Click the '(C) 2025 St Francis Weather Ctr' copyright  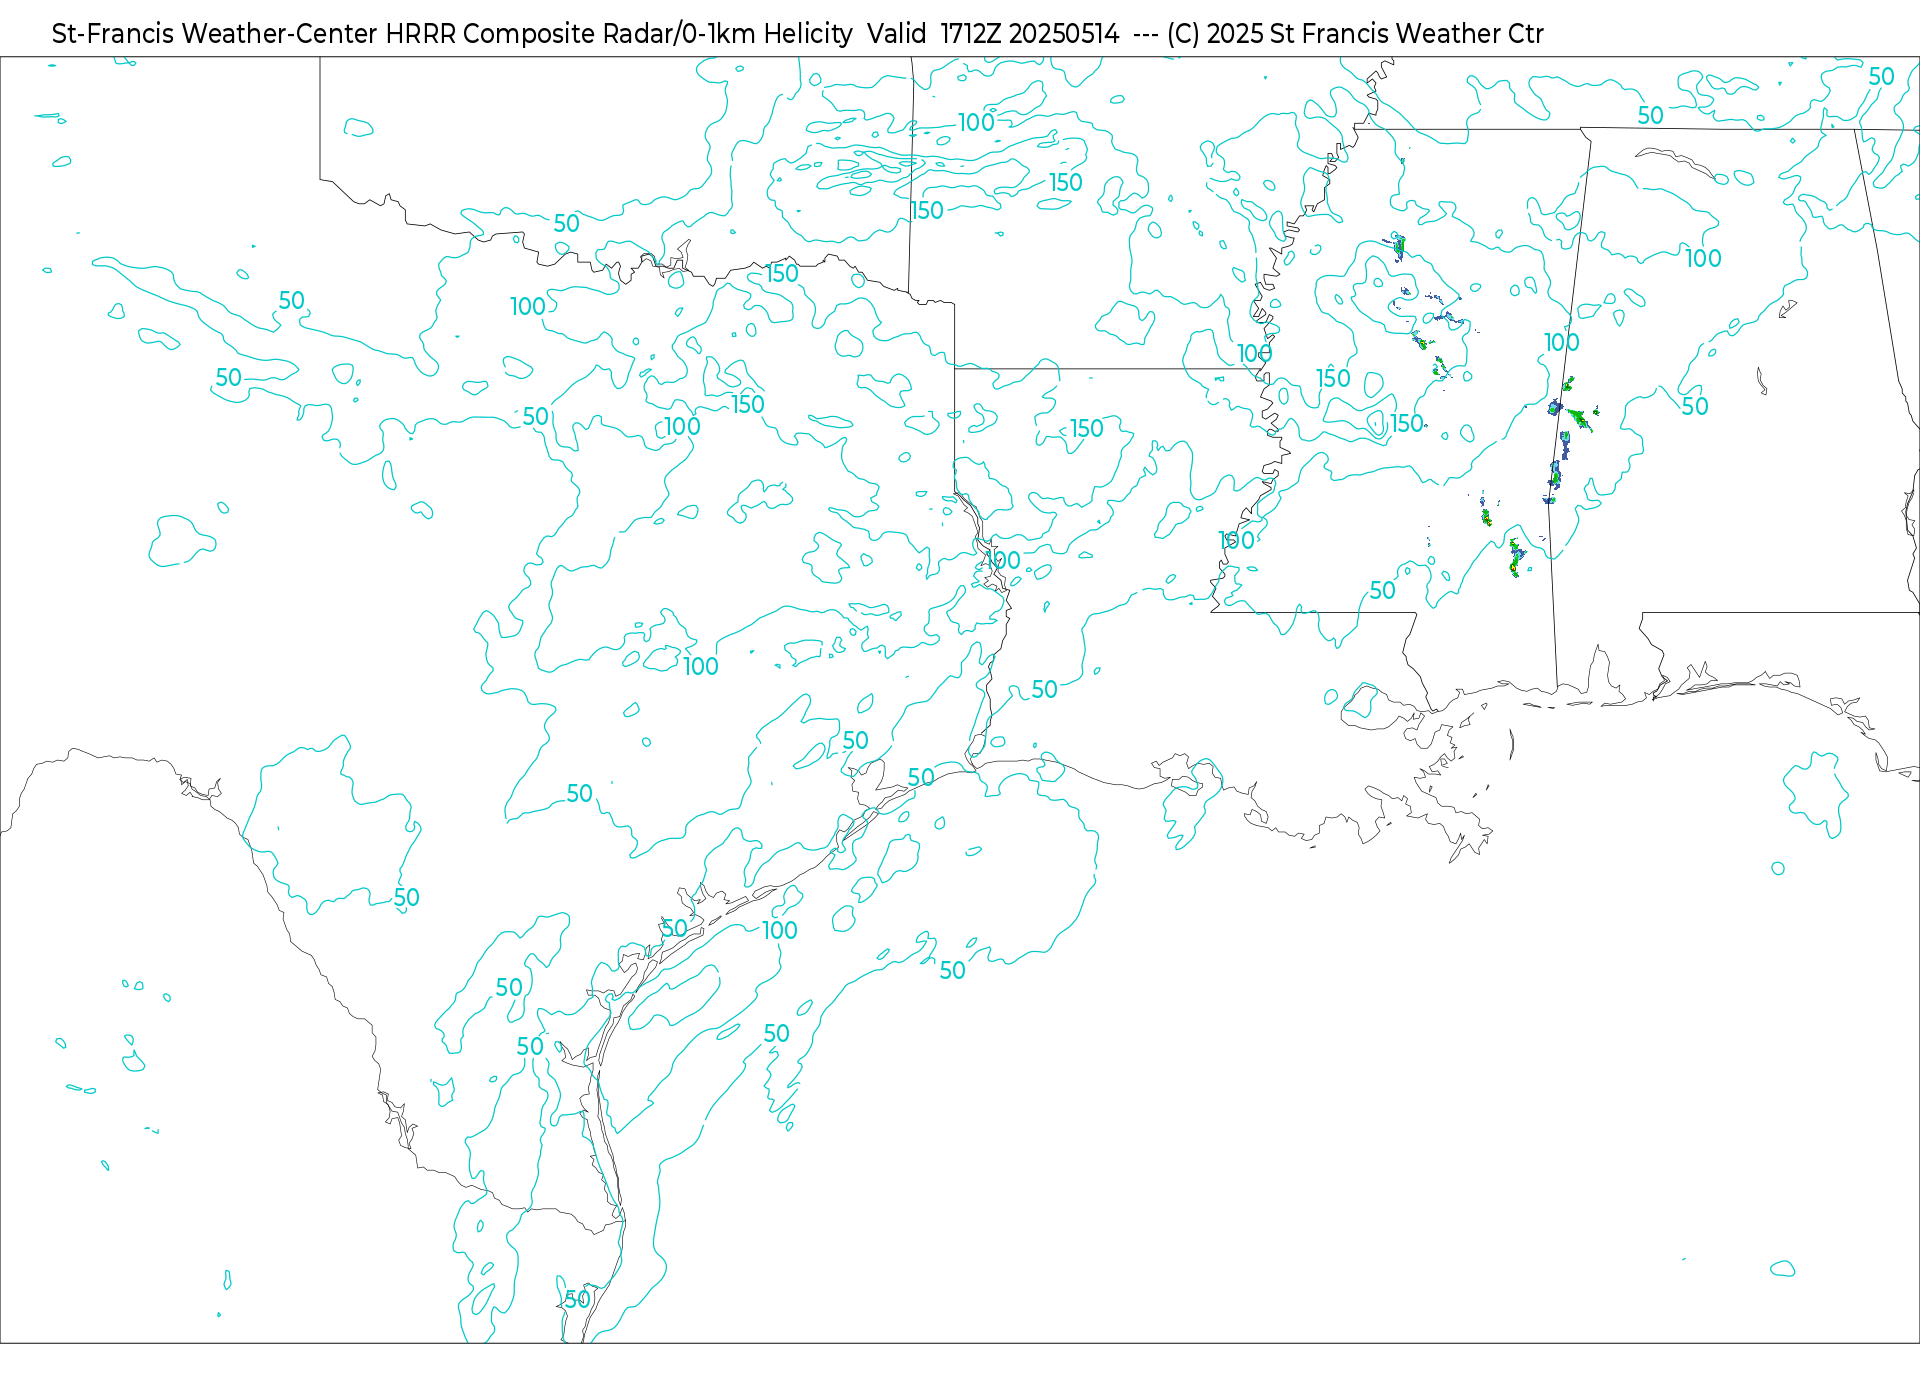(1355, 34)
